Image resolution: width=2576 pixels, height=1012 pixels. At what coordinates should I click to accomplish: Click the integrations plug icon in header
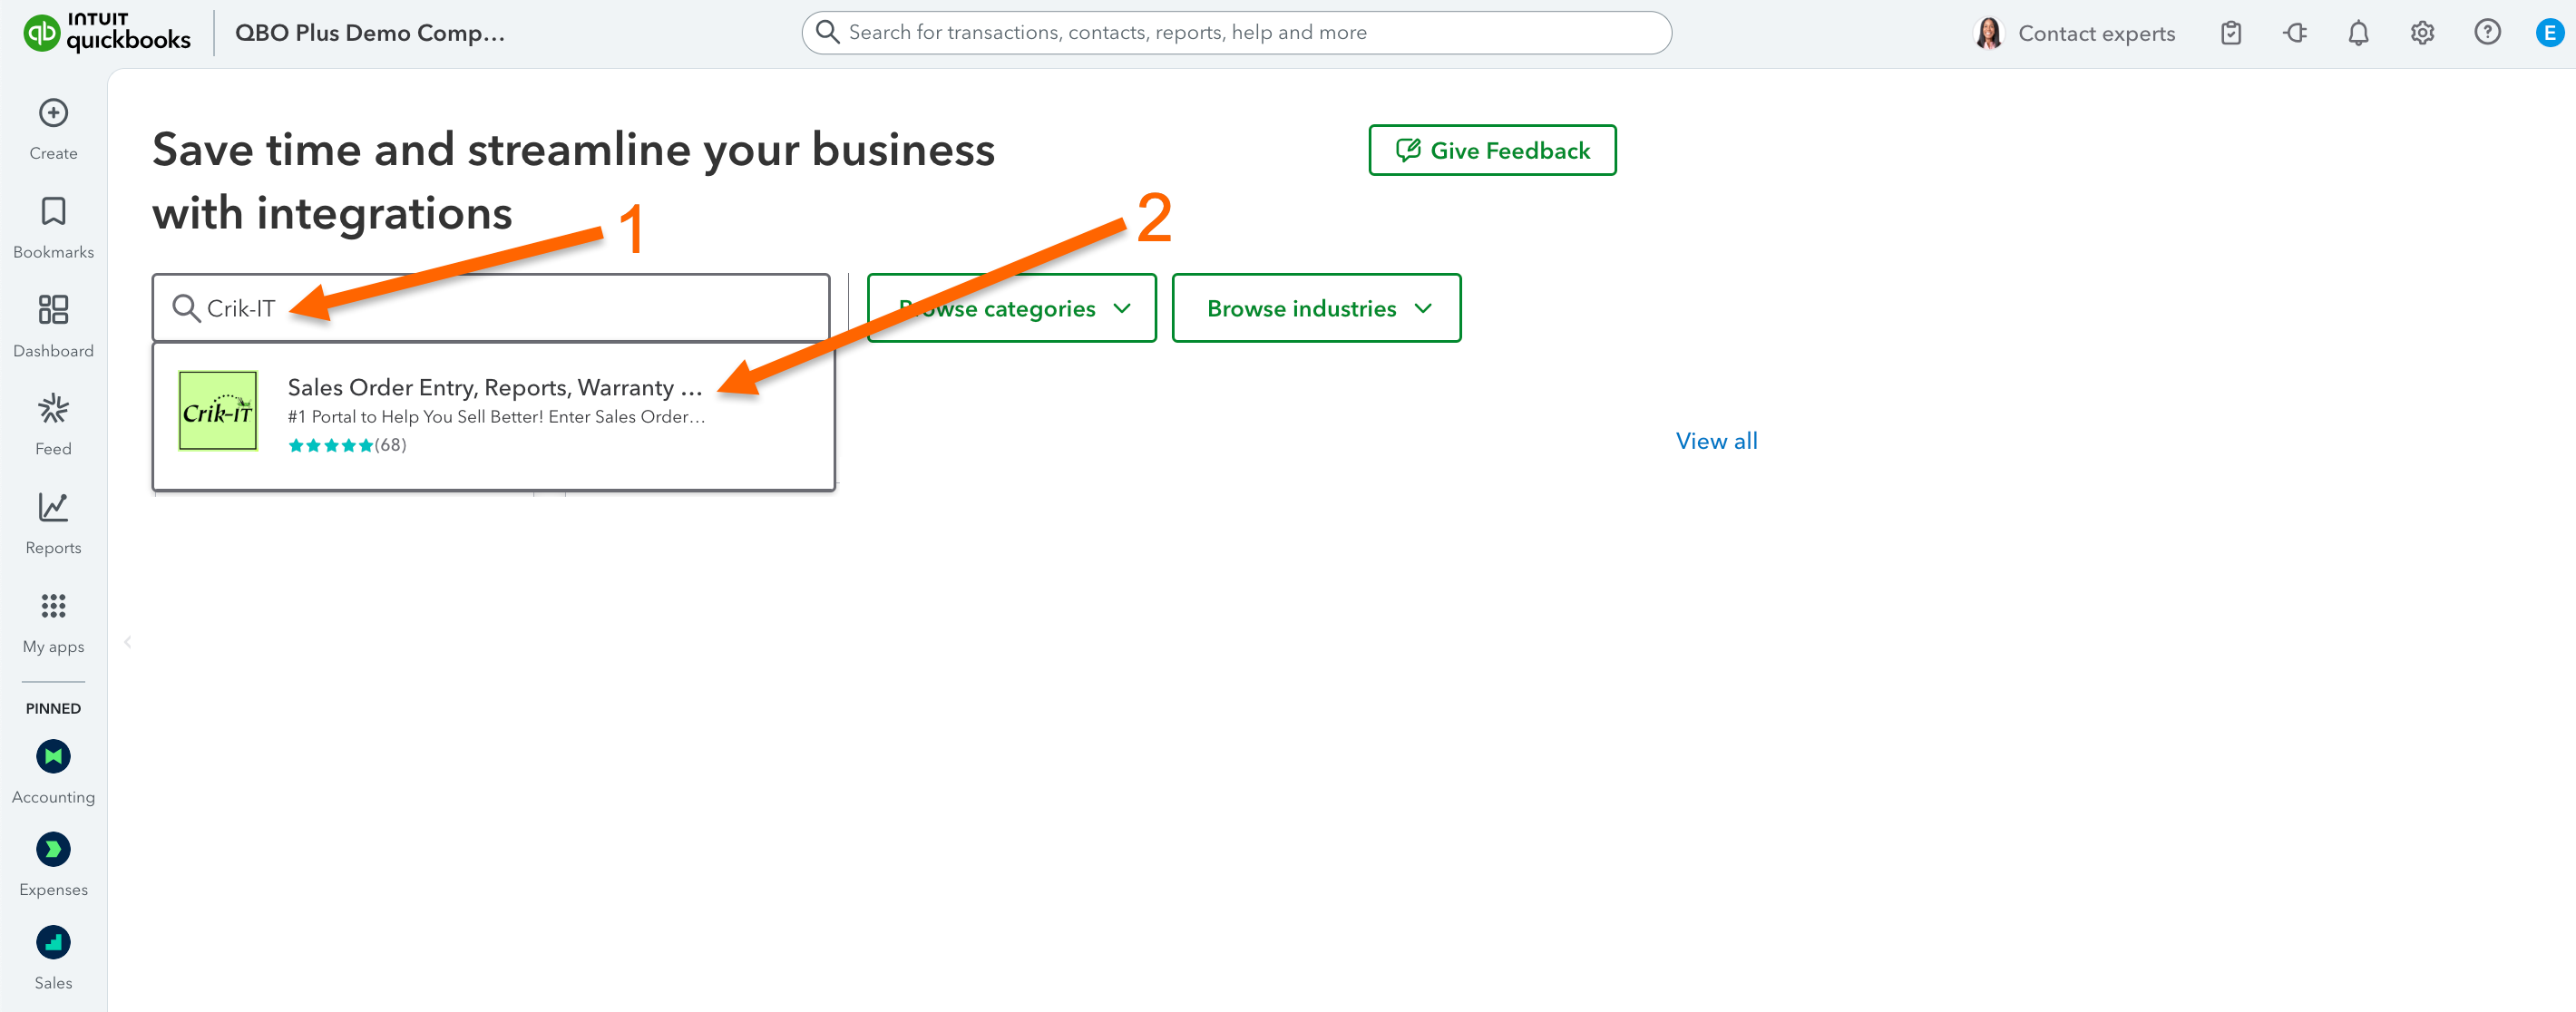2294,33
